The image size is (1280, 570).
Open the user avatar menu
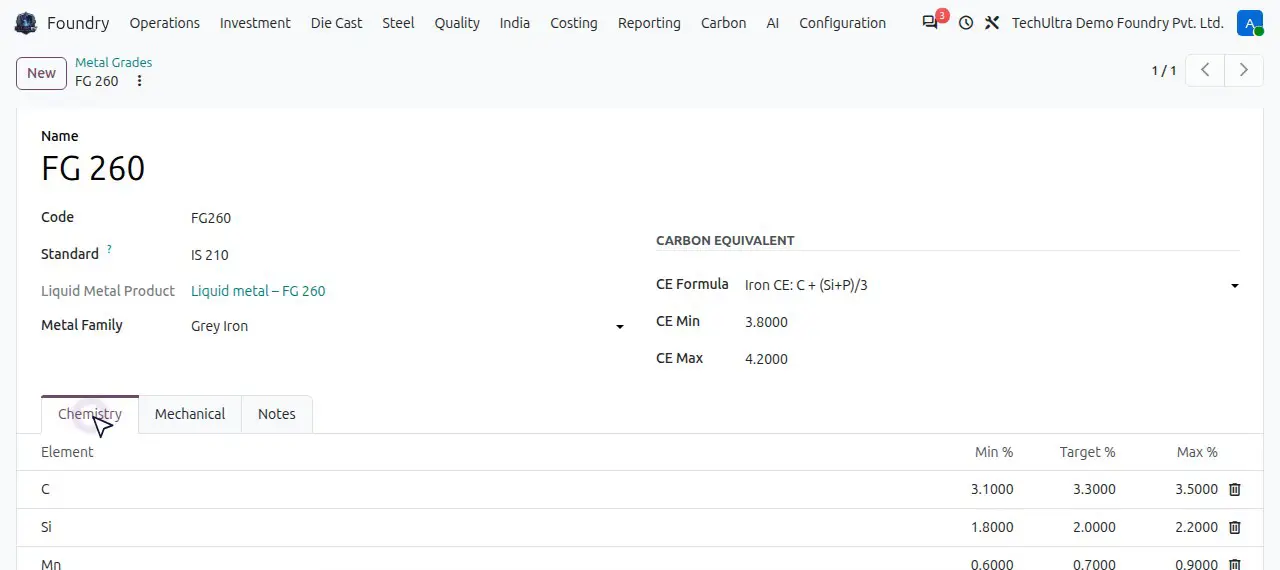[1250, 23]
